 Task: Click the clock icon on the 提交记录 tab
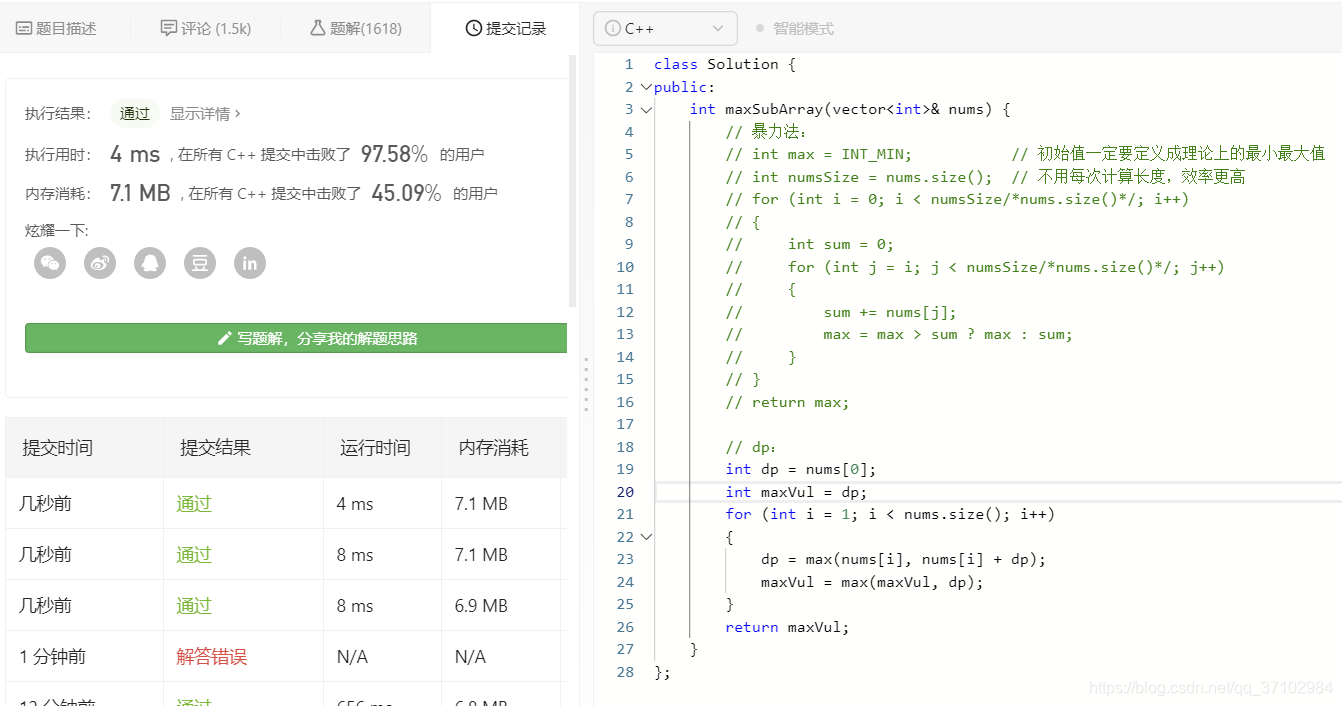click(473, 27)
